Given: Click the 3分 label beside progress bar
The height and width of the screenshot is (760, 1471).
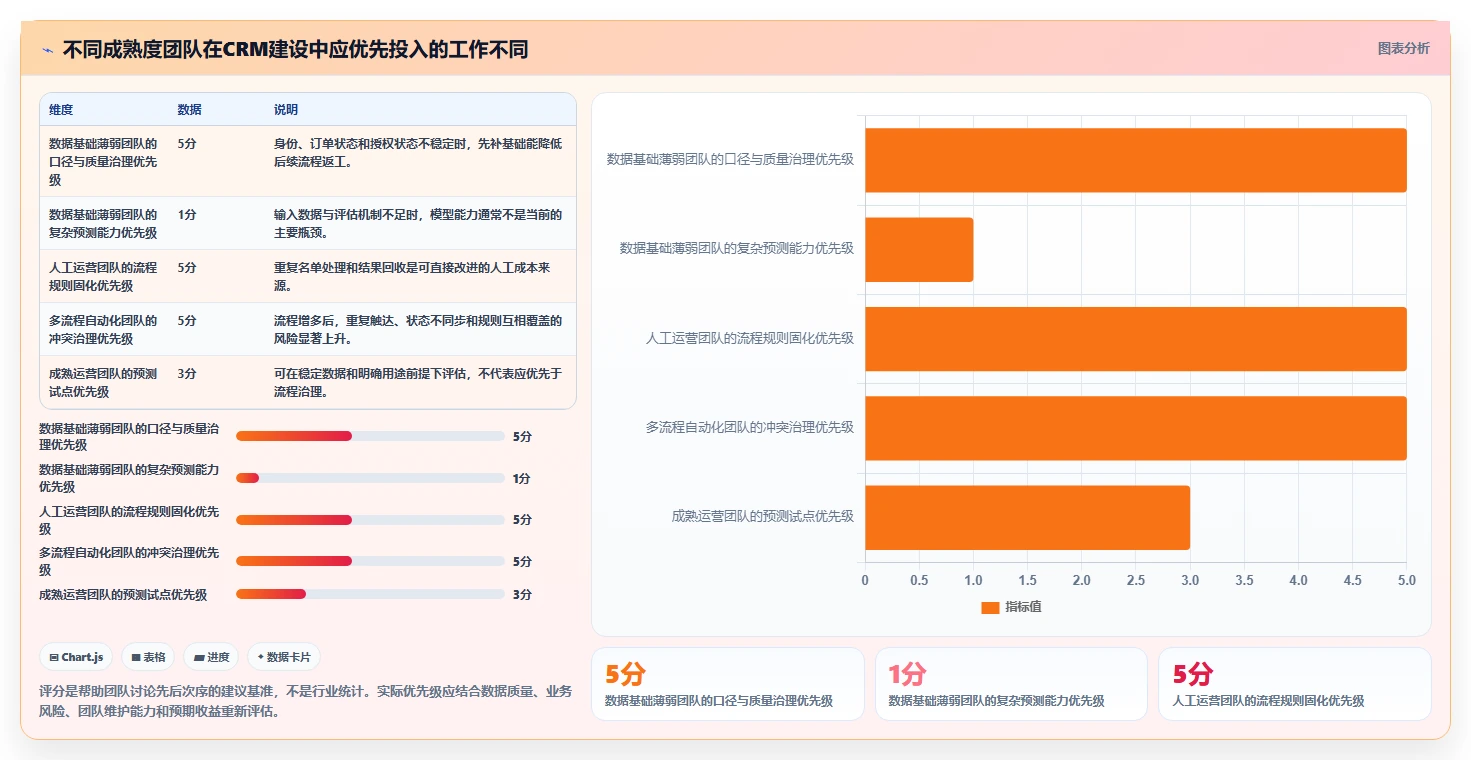Looking at the screenshot, I should (x=522, y=595).
